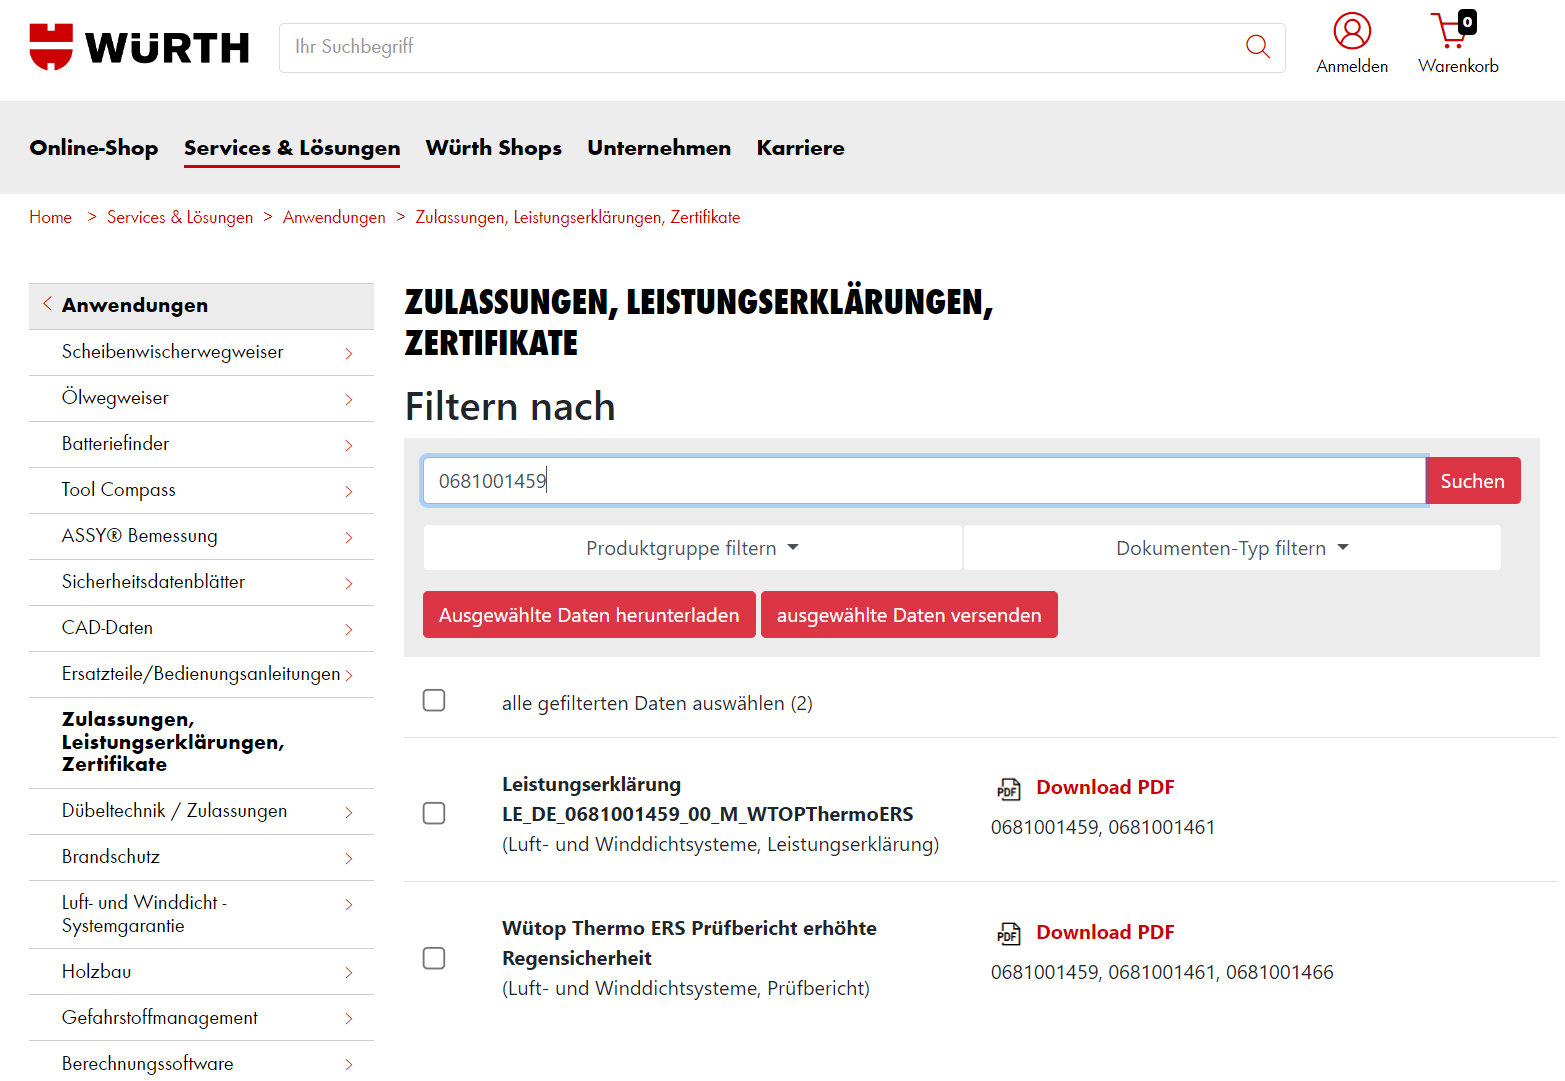Download PDF link for Leistungserklärung
The image size is (1565, 1081).
click(x=1105, y=787)
